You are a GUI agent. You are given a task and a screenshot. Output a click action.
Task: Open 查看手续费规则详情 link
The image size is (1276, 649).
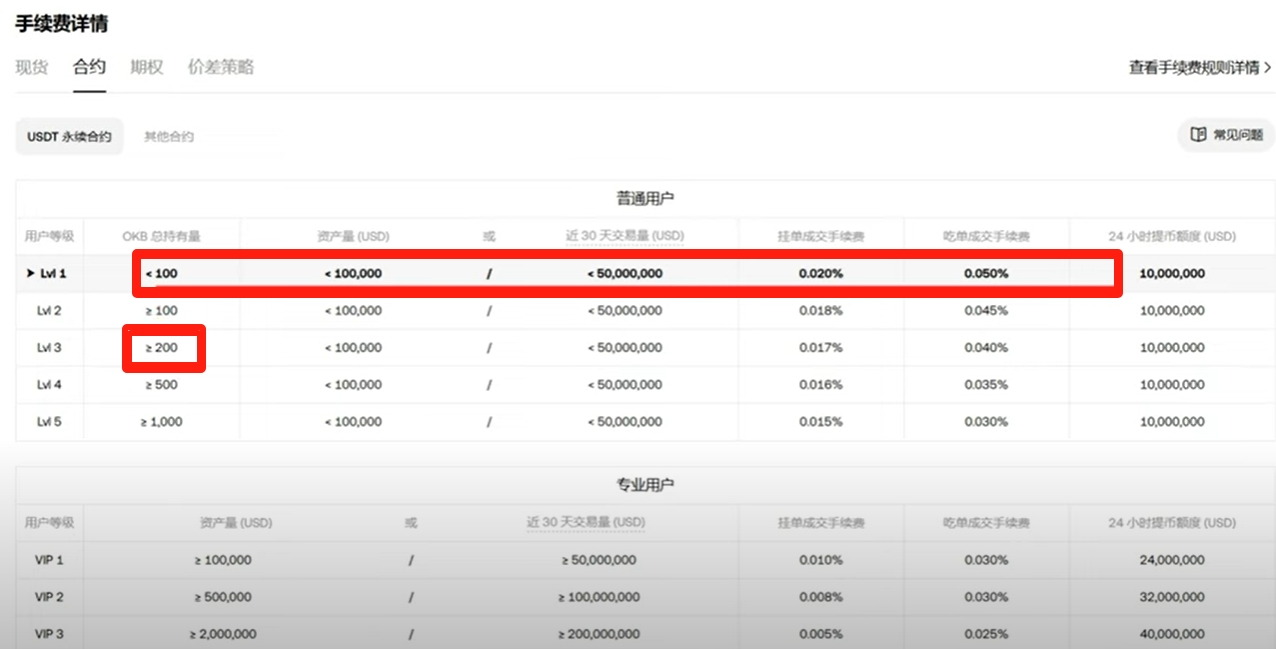click(1194, 68)
